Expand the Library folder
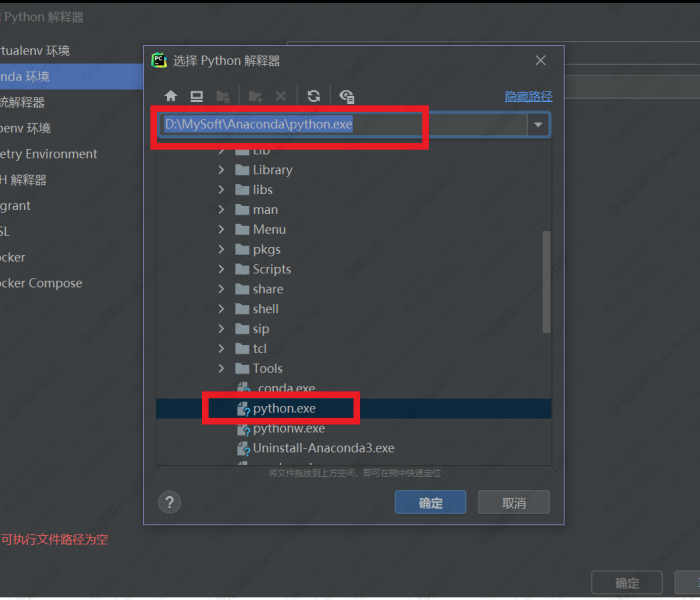Image resolution: width=700 pixels, height=600 pixels. [x=221, y=170]
